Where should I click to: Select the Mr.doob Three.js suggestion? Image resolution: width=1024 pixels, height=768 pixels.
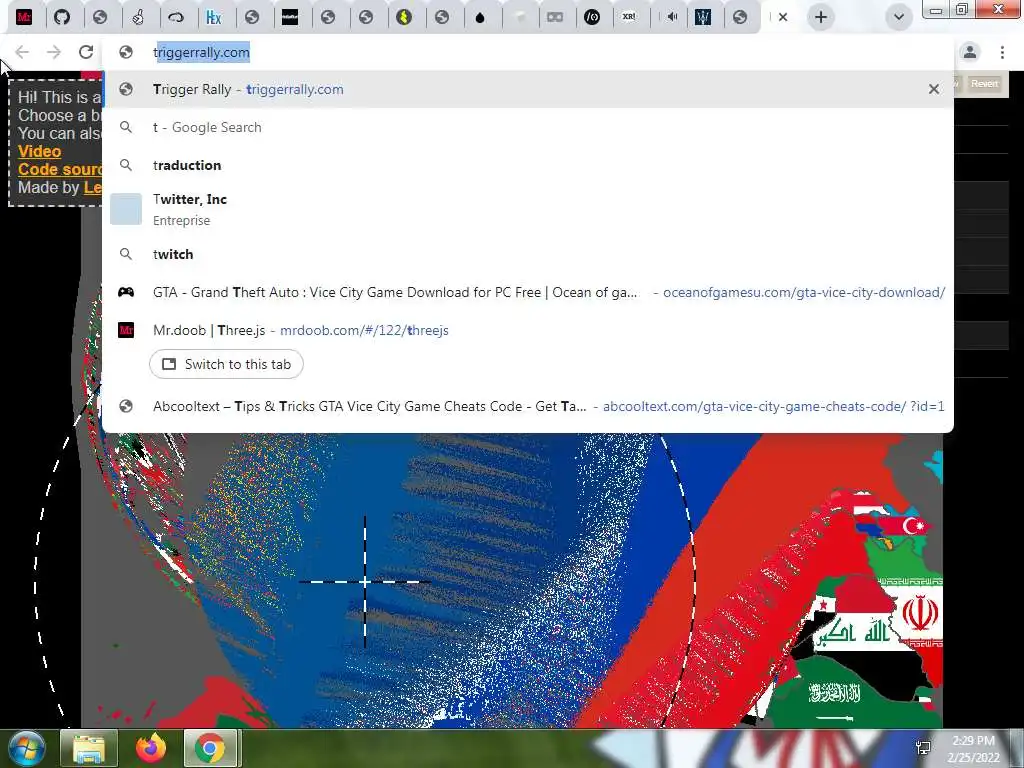(x=528, y=330)
